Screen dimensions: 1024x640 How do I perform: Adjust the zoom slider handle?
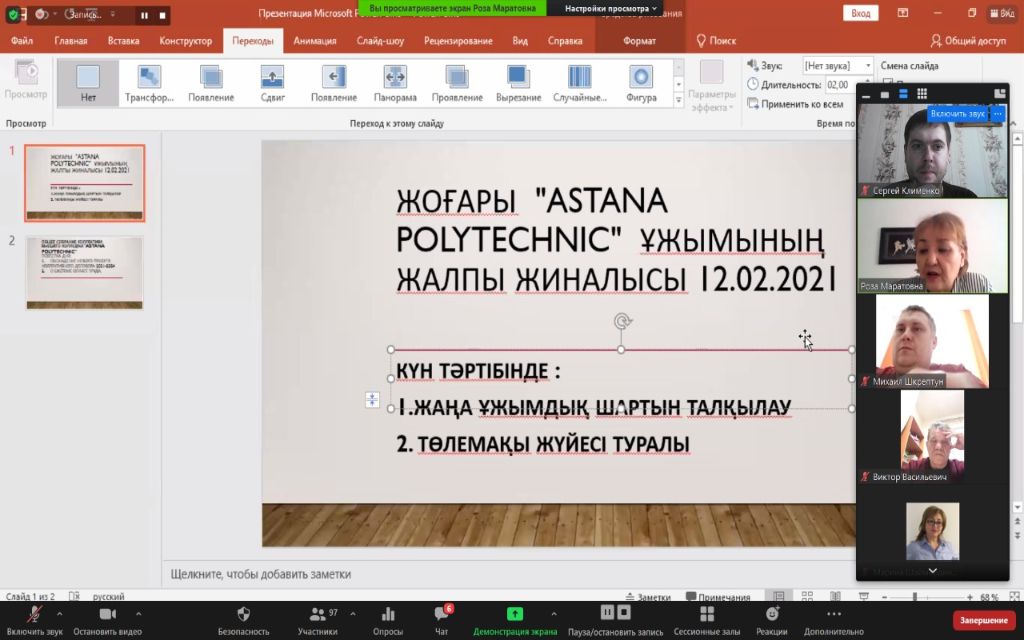coord(915,597)
